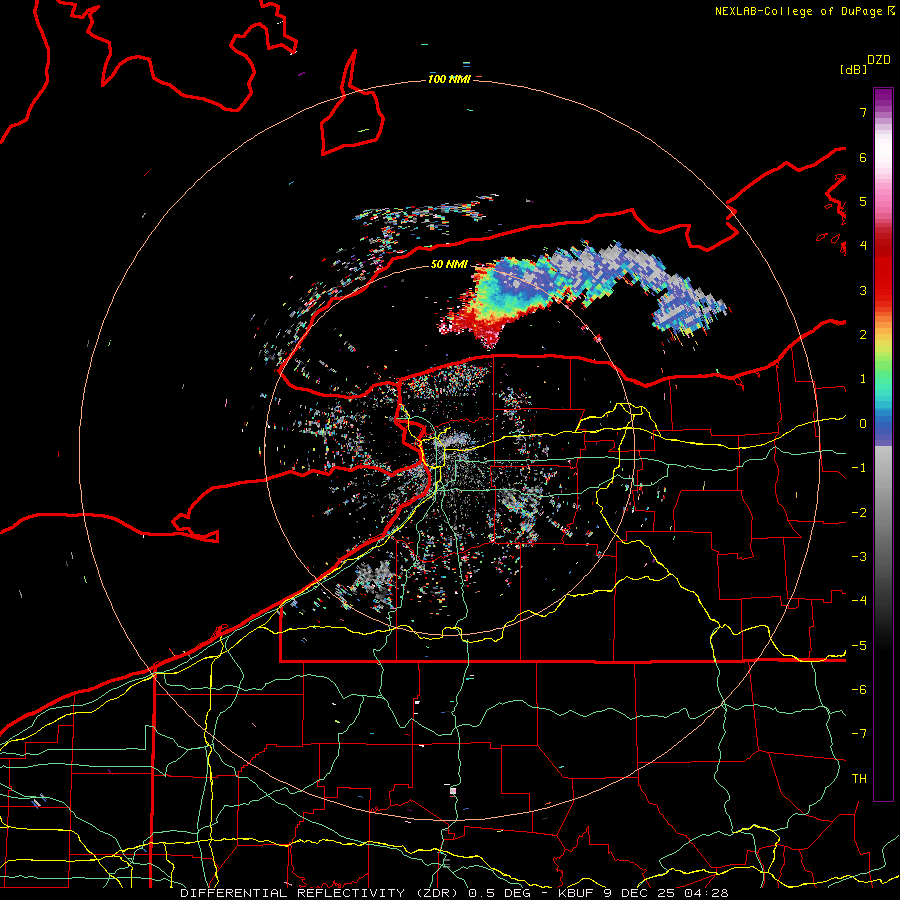
Task: Select the 4 dB scale value
Action: 863,246
